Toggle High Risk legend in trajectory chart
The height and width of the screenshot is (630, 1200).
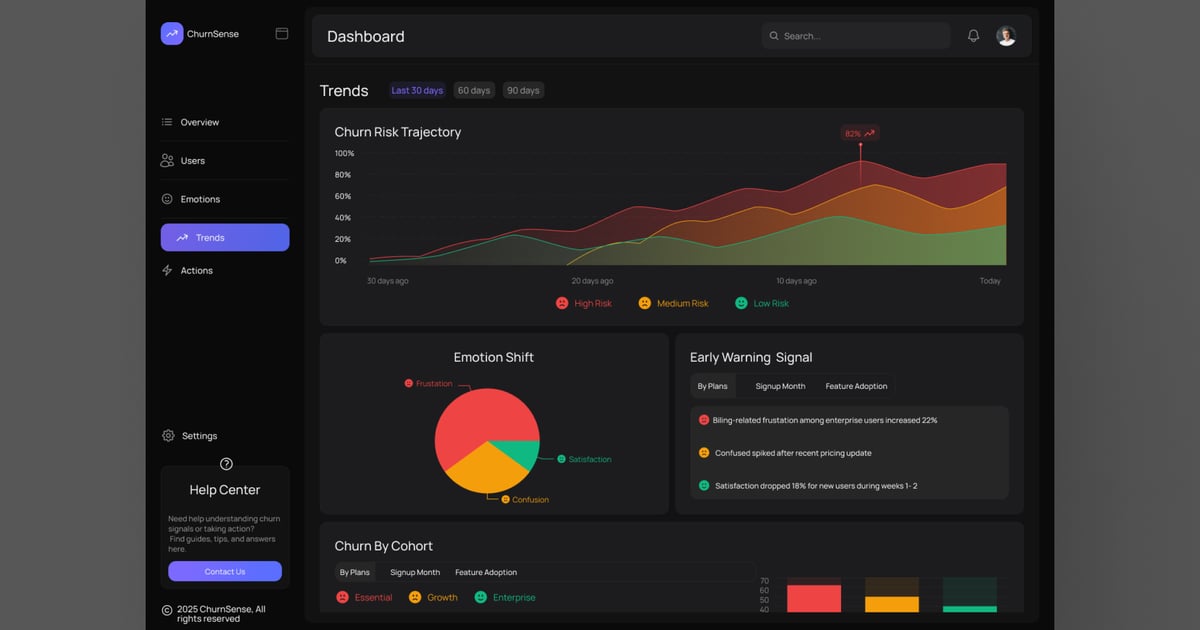pos(584,303)
